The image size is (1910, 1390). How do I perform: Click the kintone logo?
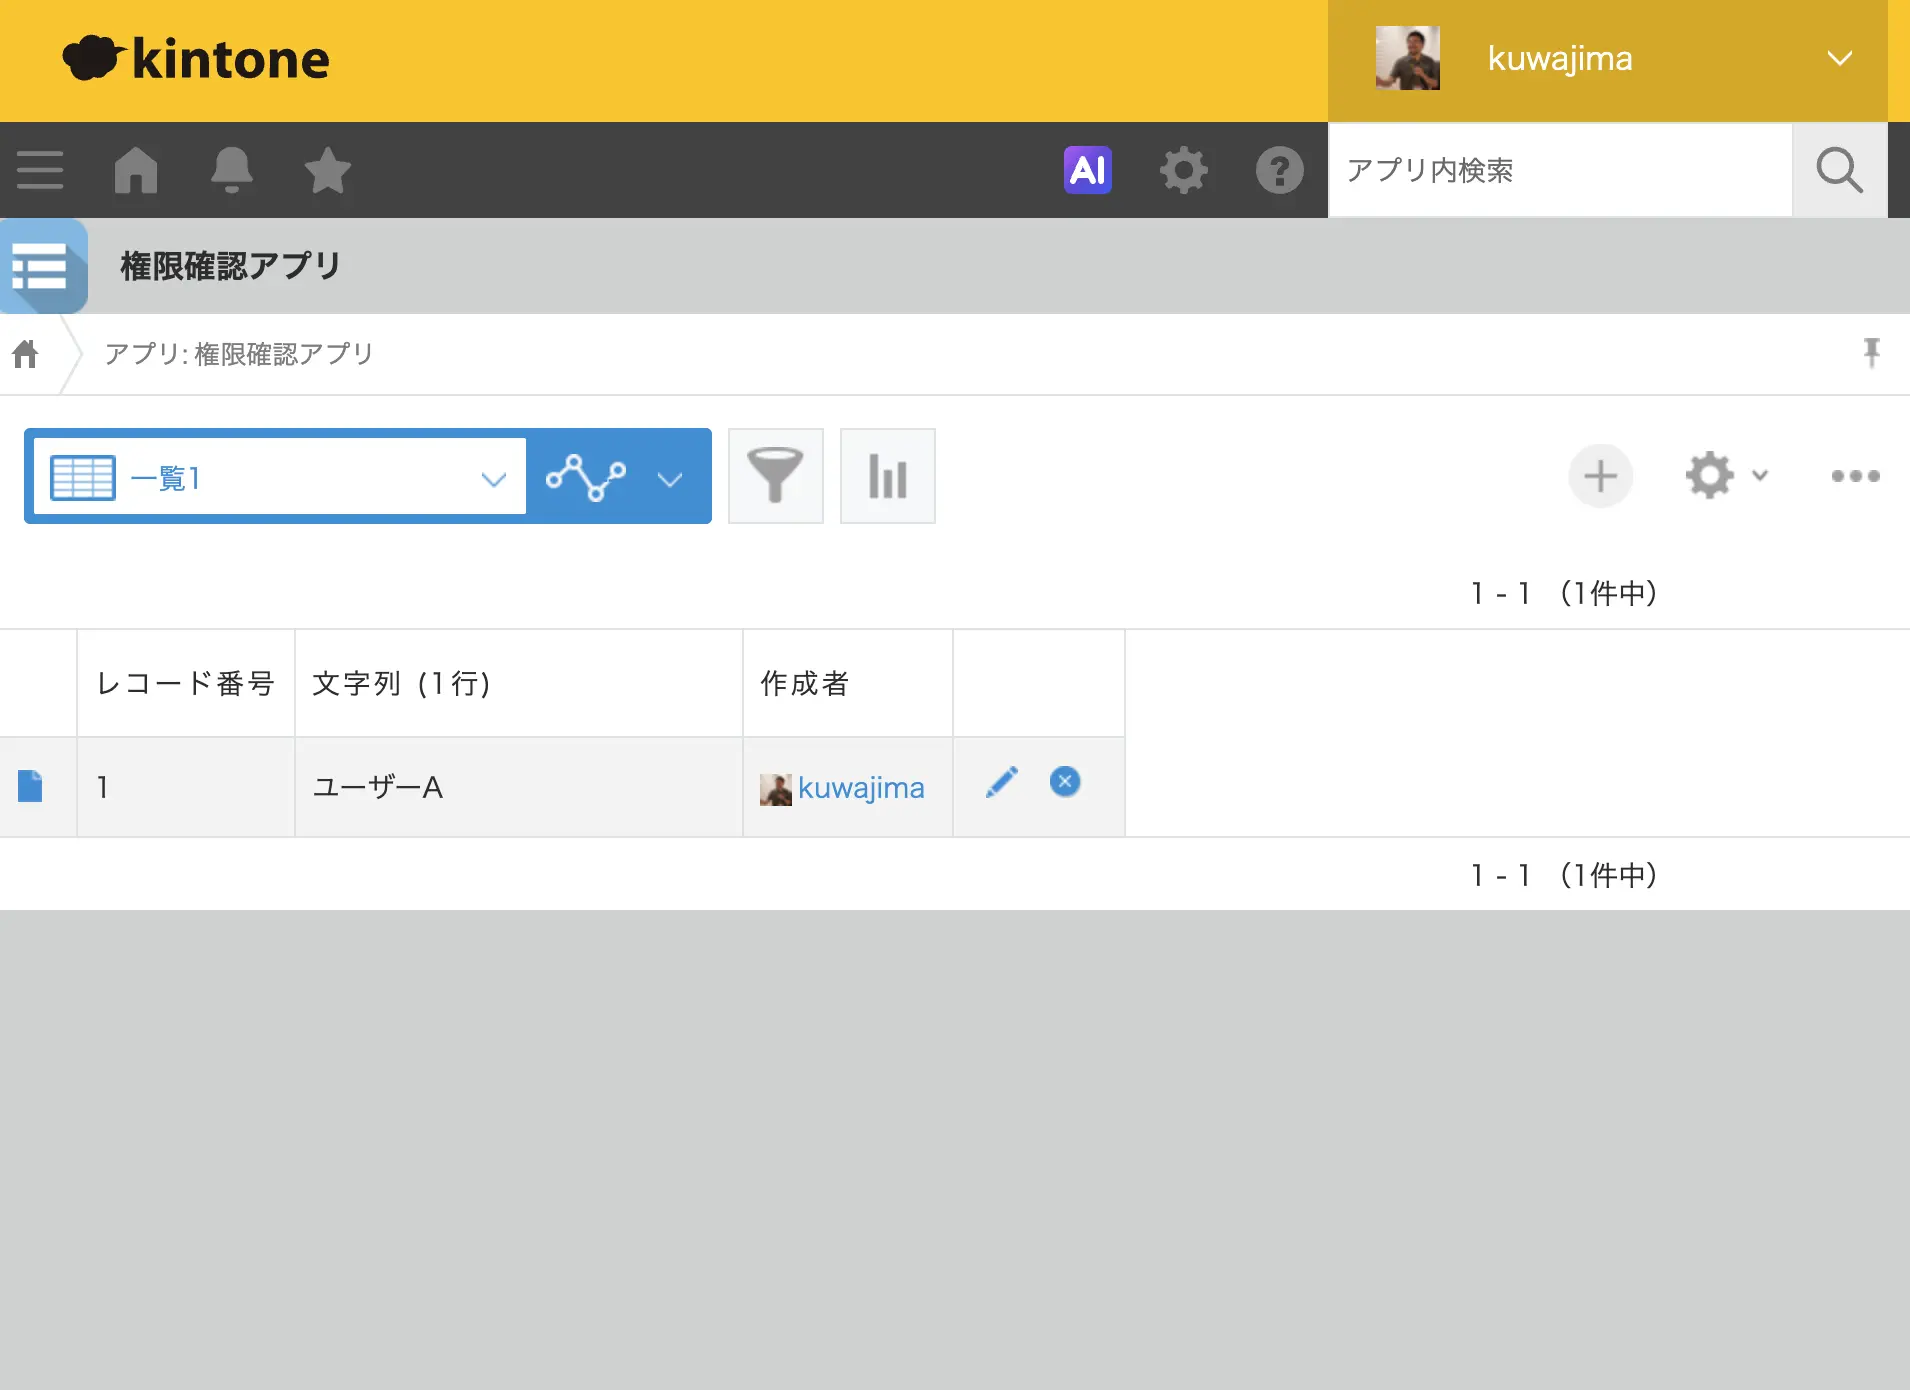(x=196, y=58)
